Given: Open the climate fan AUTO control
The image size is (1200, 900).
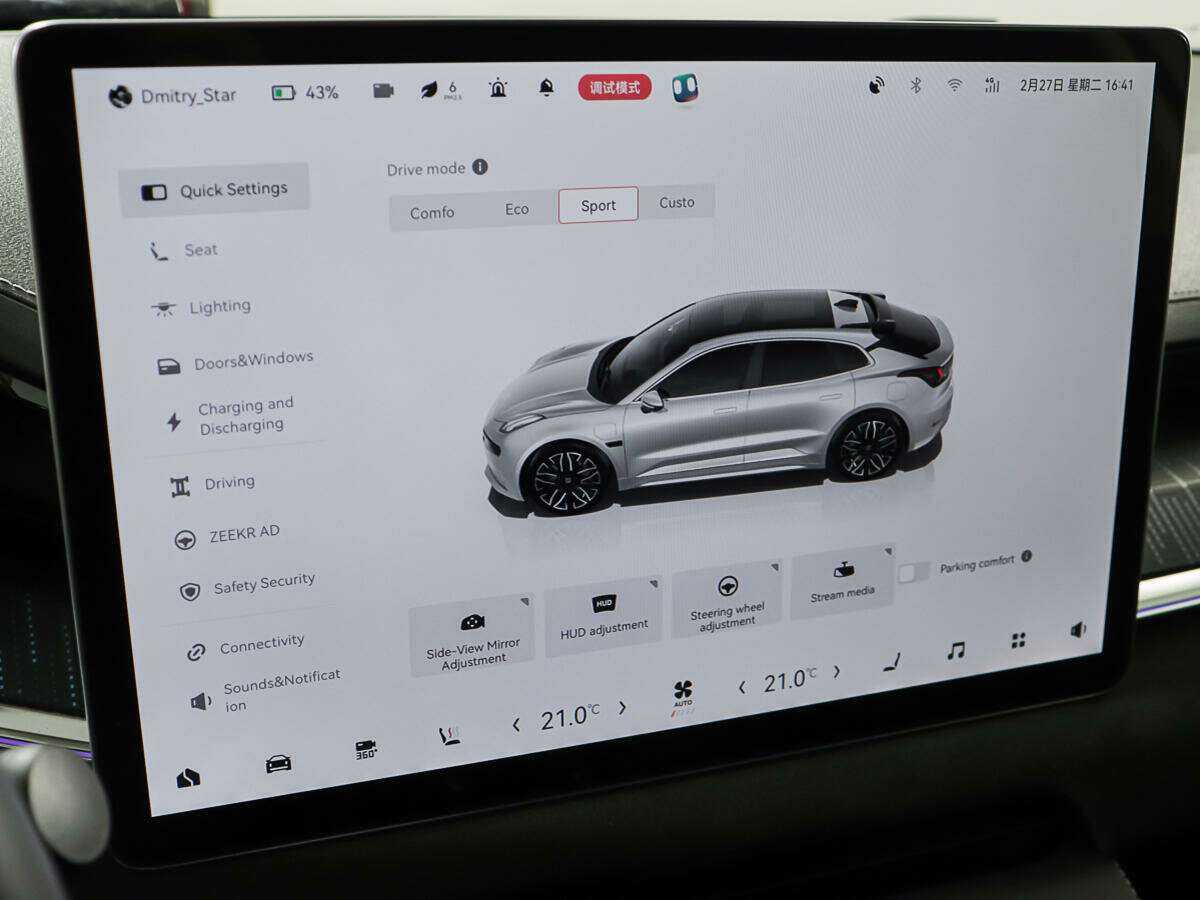Looking at the screenshot, I should [x=683, y=694].
